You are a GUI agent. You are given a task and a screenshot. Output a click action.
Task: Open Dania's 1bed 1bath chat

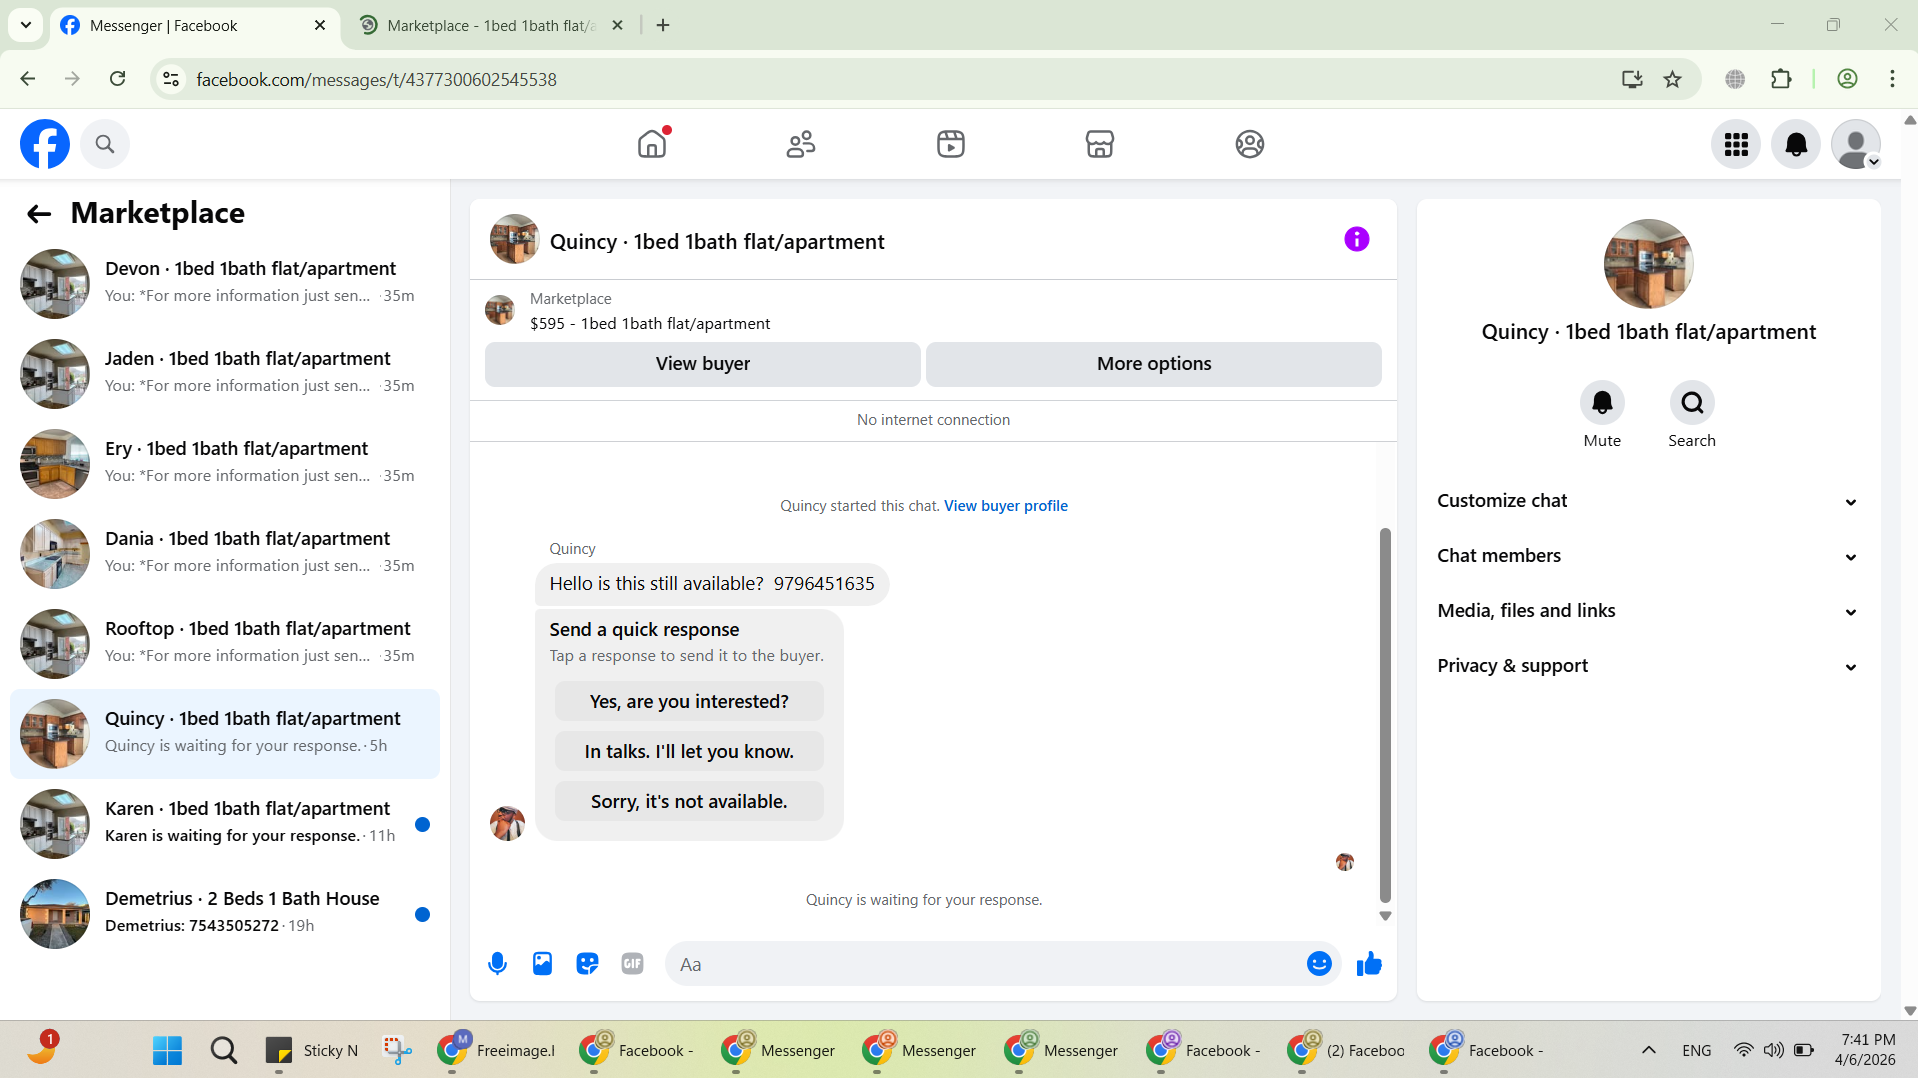point(225,554)
